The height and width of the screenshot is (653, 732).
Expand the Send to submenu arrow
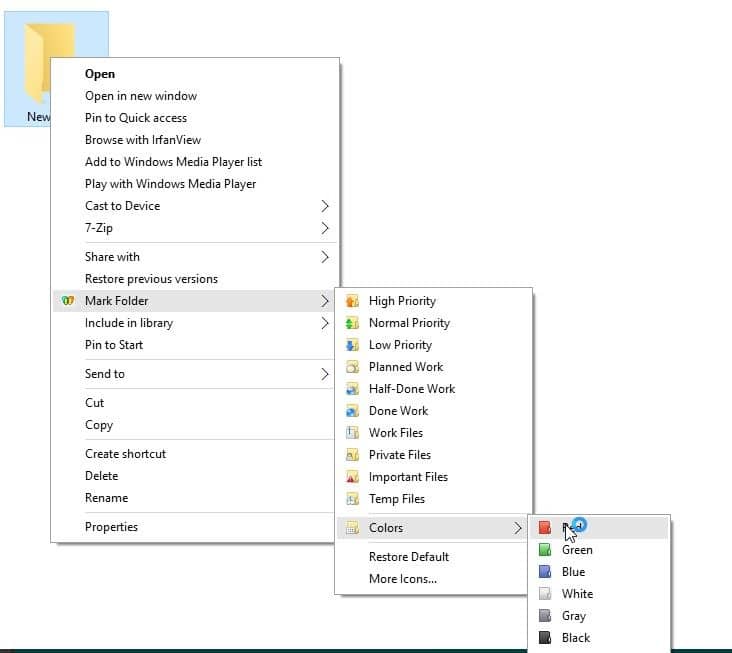[325, 374]
